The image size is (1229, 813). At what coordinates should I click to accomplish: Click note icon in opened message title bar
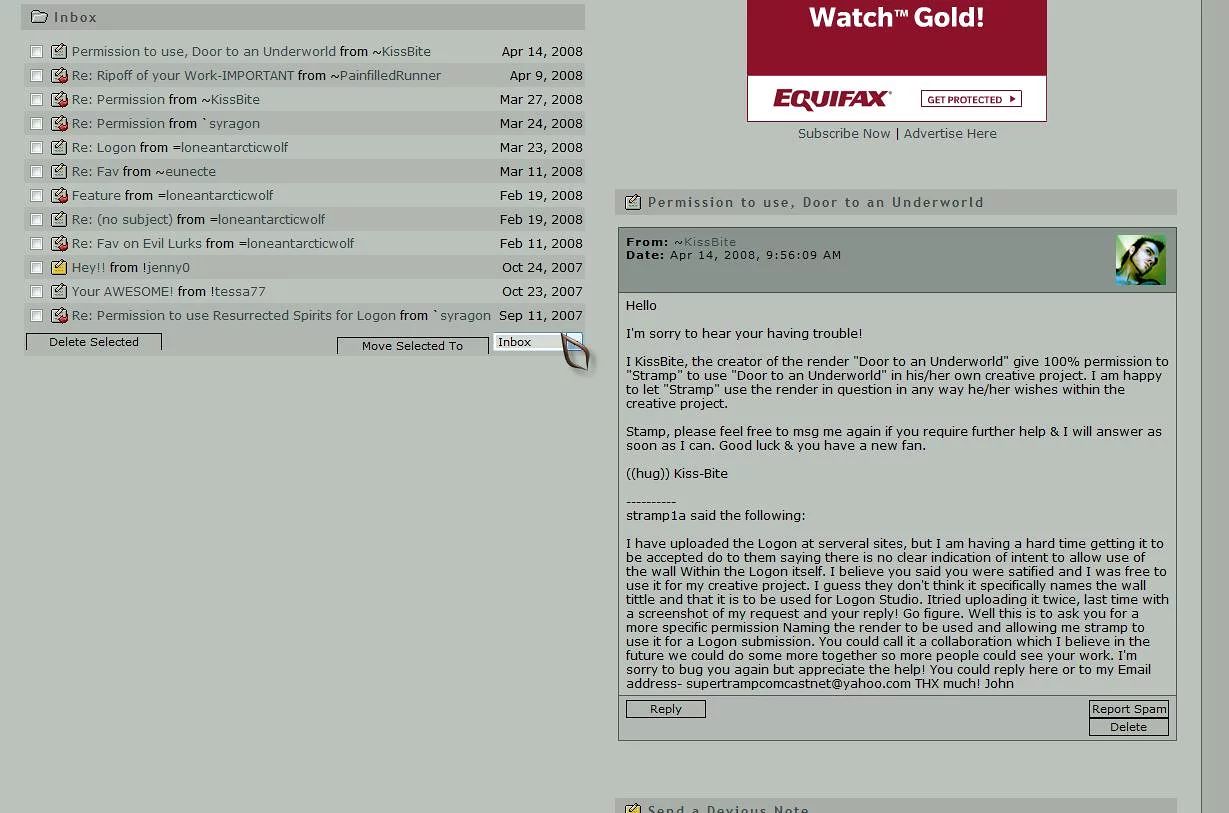coord(632,203)
